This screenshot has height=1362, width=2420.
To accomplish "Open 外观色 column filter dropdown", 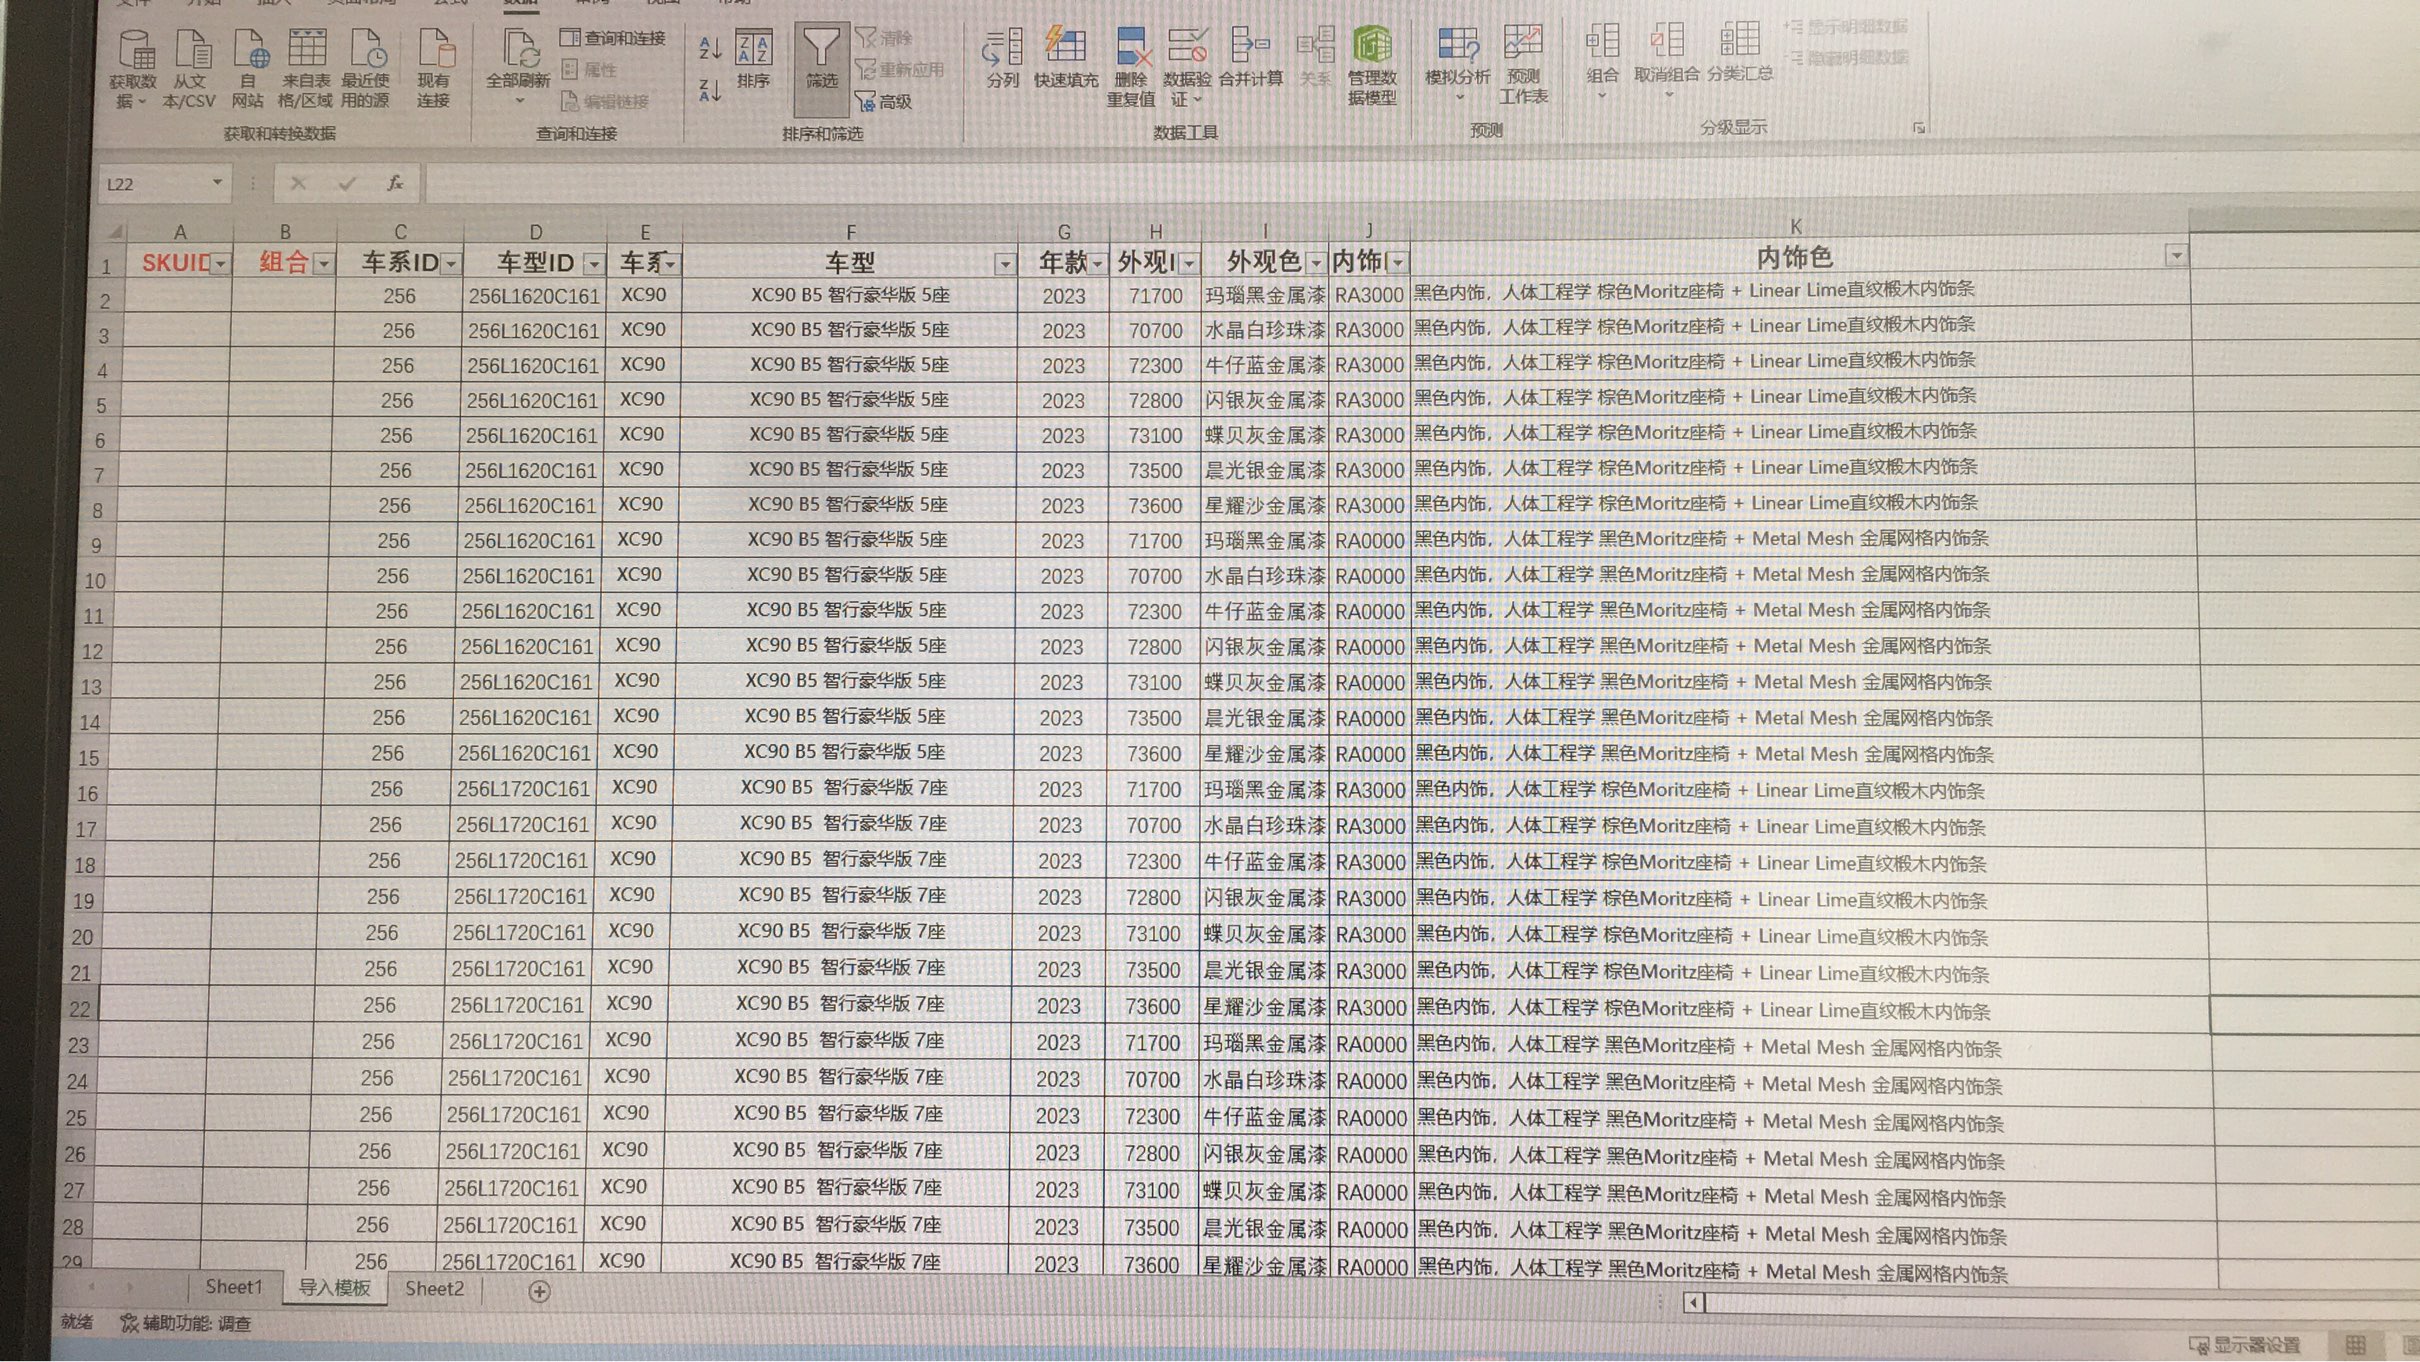I will [1316, 263].
